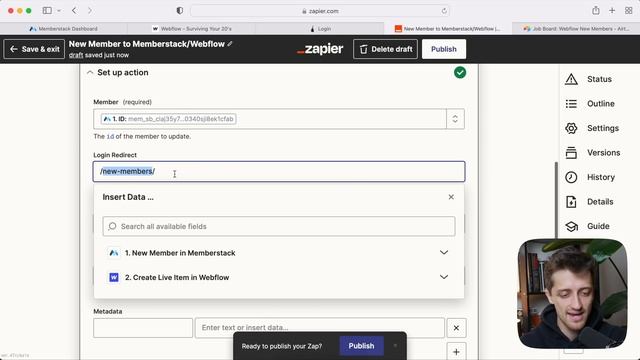Open the Outline list icon
The width and height of the screenshot is (640, 360).
[571, 104]
